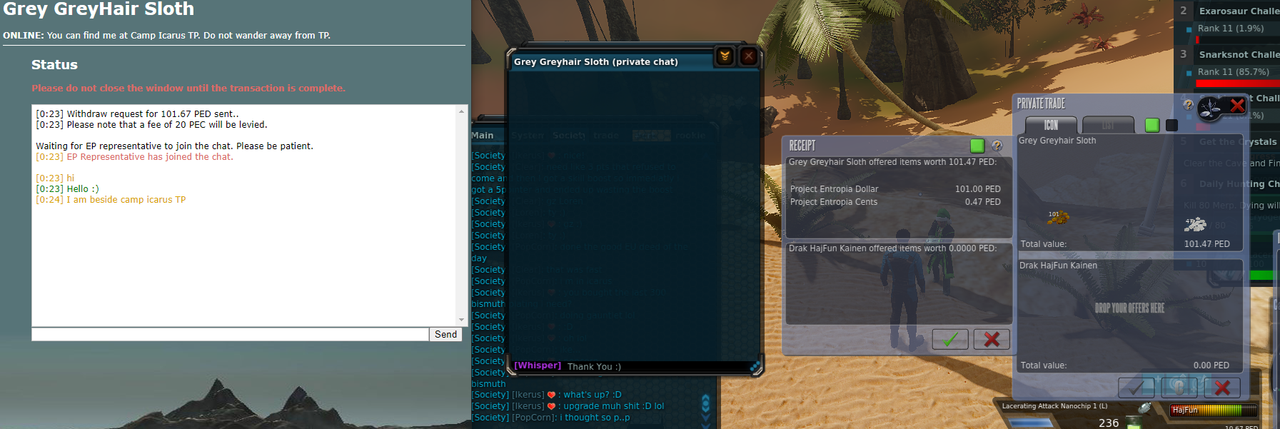Focus the message input field beside Send
The height and width of the screenshot is (429, 1280).
point(231,334)
